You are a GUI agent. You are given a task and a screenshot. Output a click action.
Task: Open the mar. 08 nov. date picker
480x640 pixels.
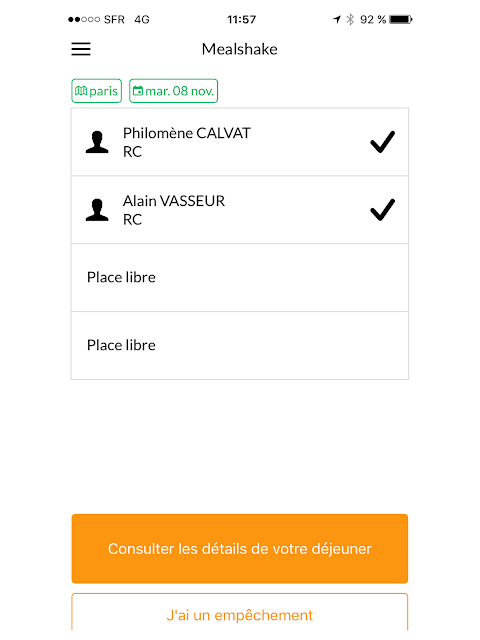tap(173, 91)
